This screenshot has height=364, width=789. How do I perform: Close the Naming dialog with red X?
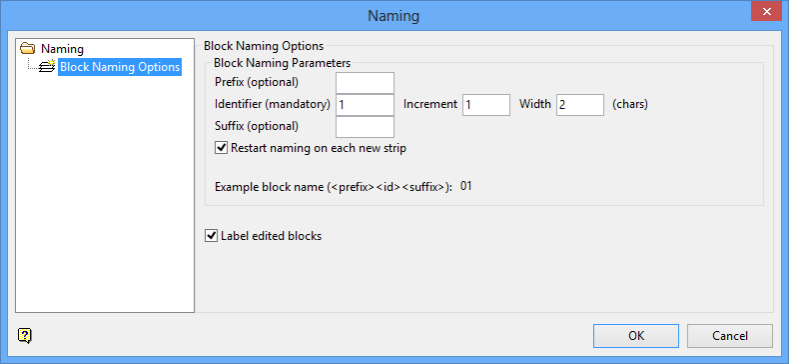pos(766,11)
